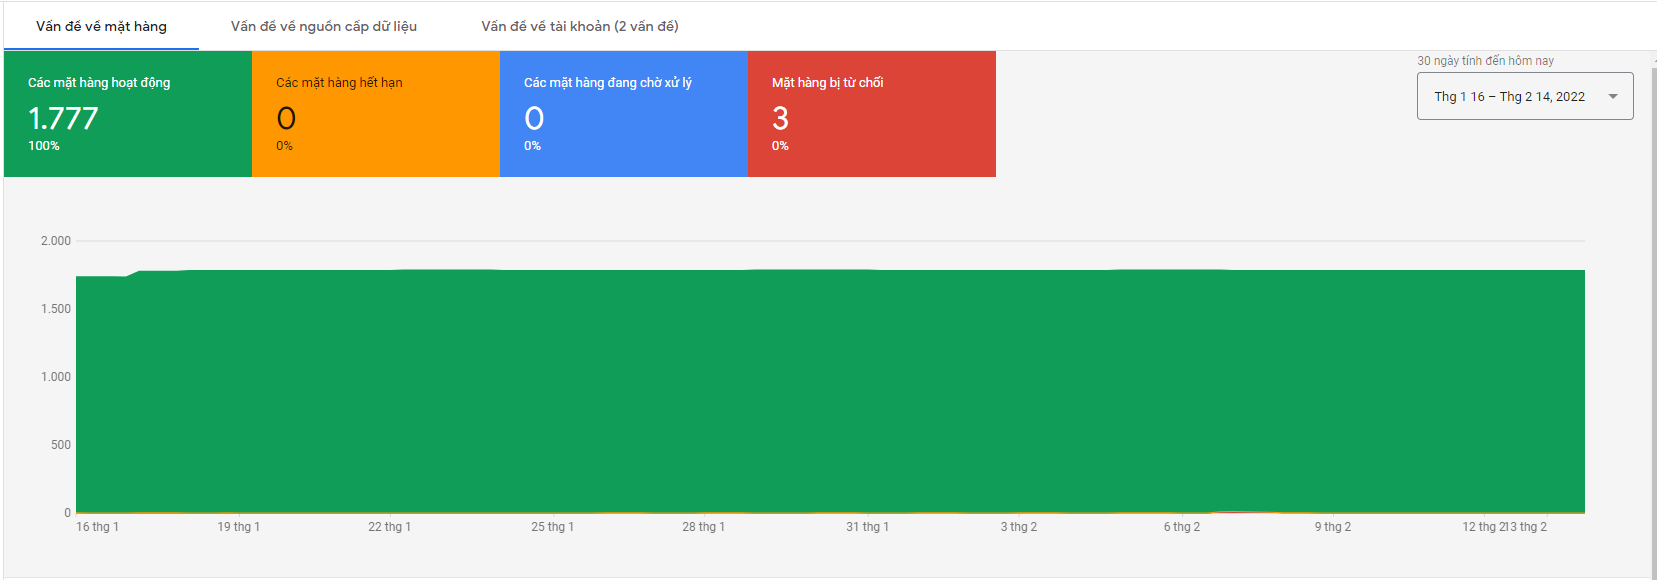This screenshot has height=580, width=1657.
Task: Select the "3 thg 2" date marker
Action: click(1018, 527)
